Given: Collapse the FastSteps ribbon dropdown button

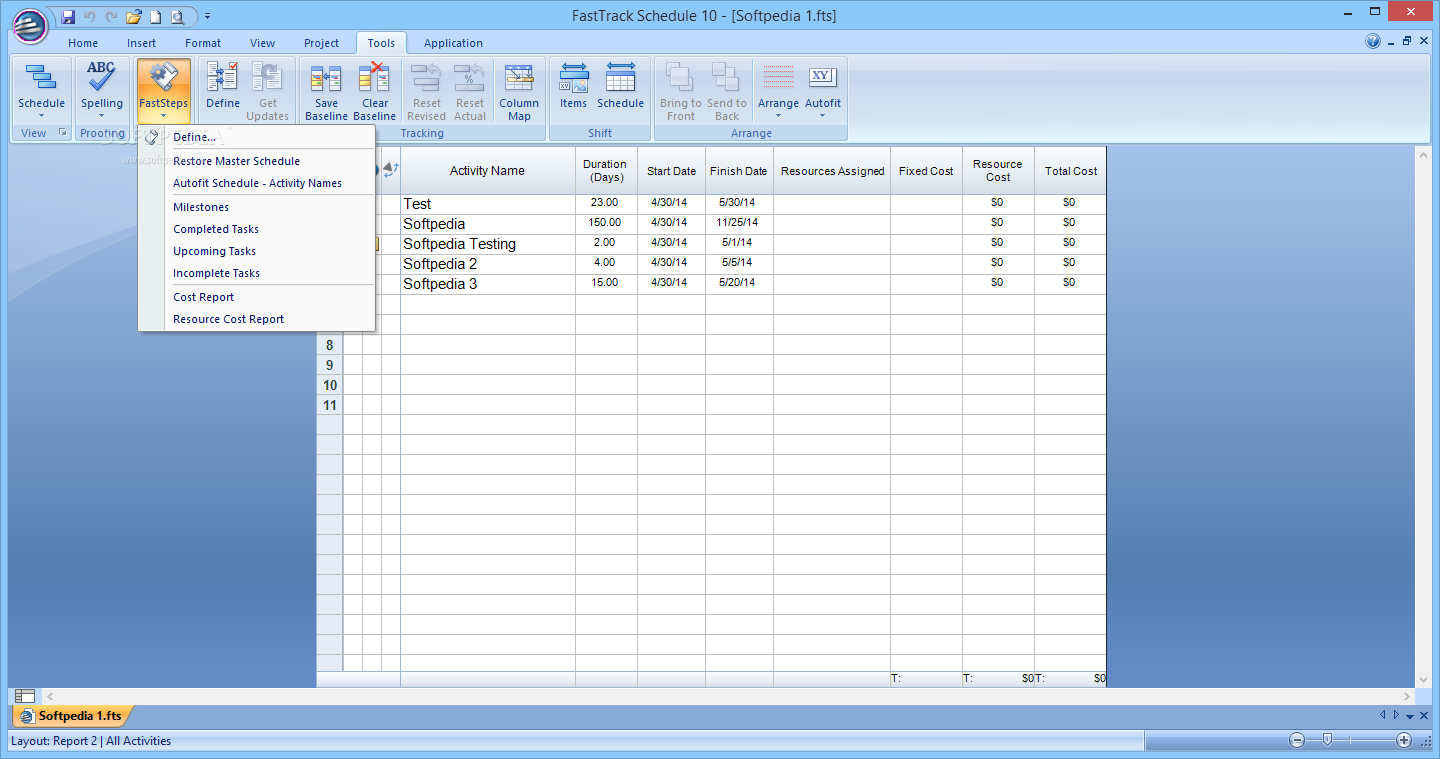Looking at the screenshot, I should 163,91.
